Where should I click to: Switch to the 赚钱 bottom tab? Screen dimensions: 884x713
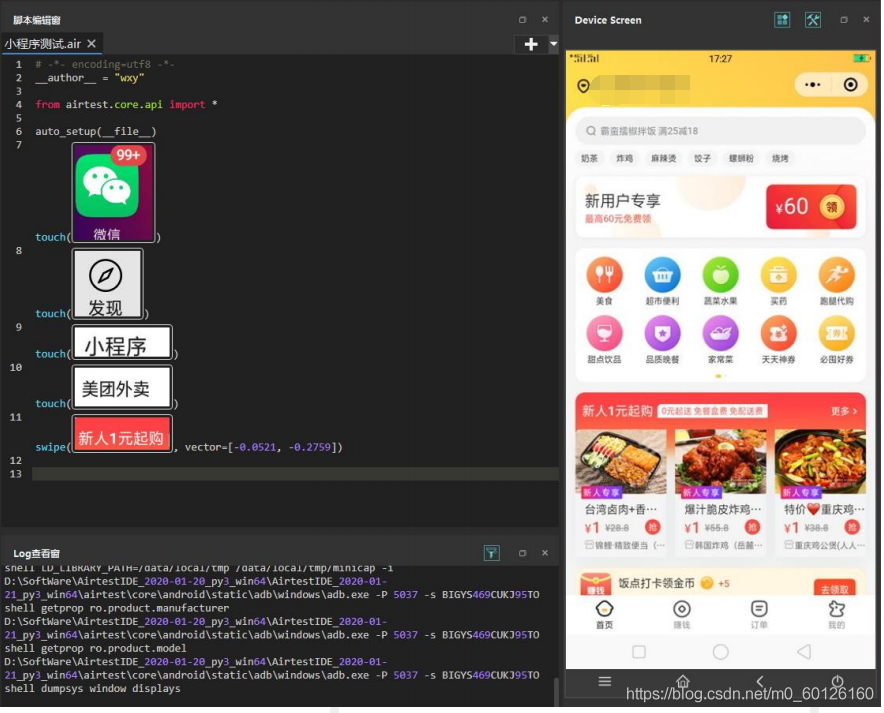tap(682, 614)
